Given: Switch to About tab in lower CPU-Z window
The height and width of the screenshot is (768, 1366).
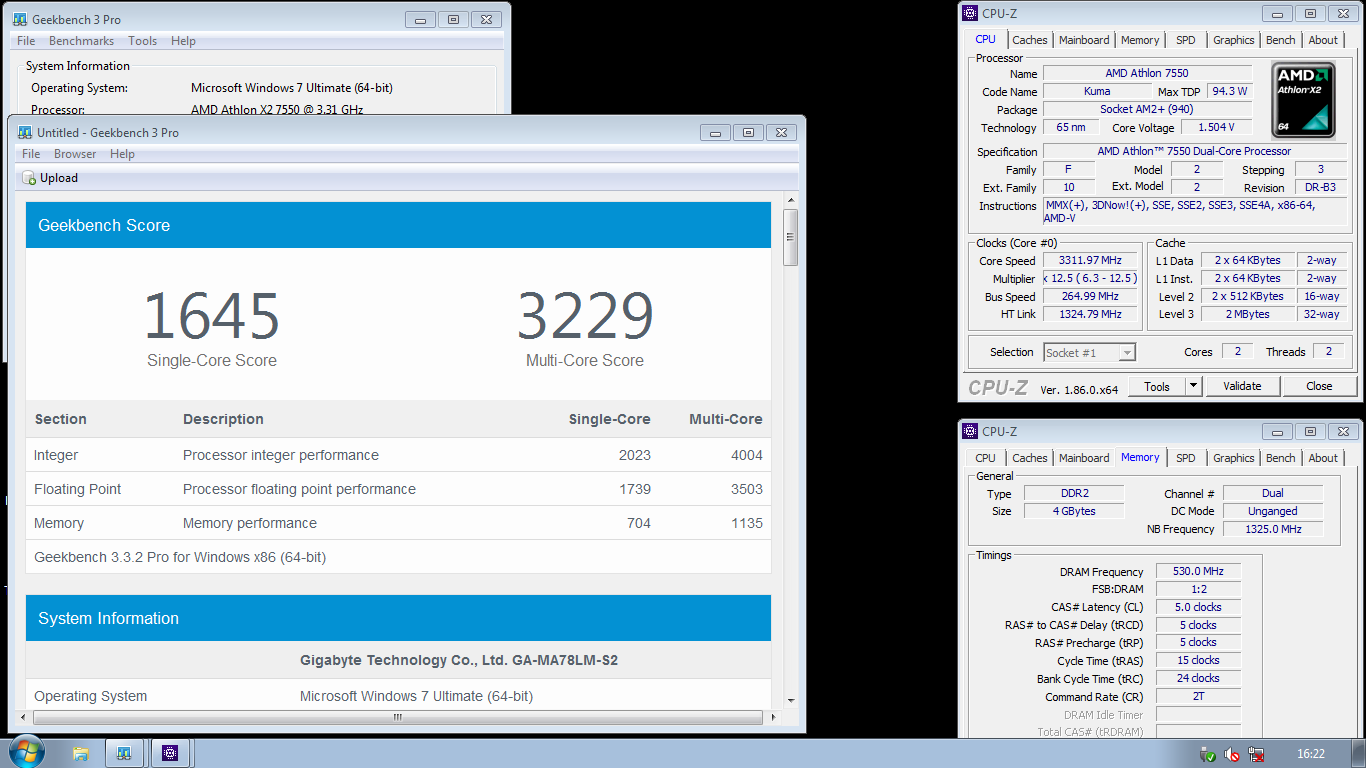Looking at the screenshot, I should click(1323, 458).
